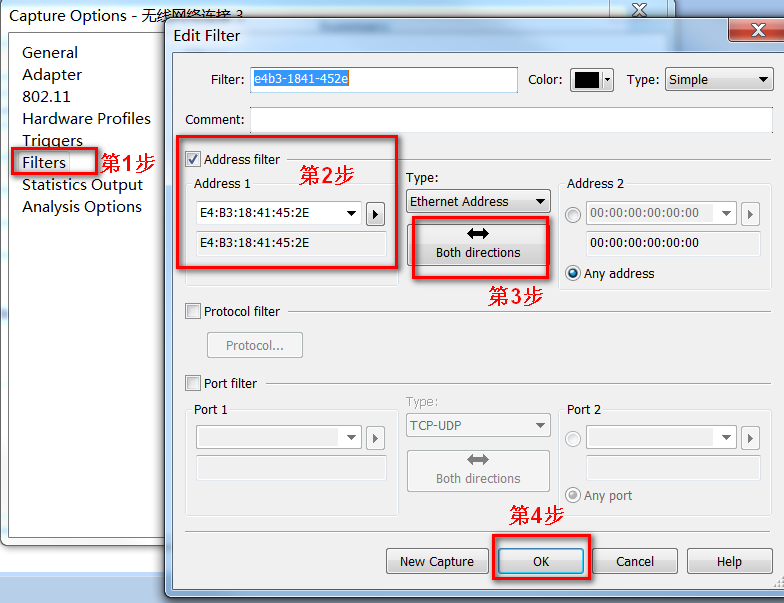Viewport: 784px width, 603px height.
Task: Select the Any address radio button
Action: 573,273
